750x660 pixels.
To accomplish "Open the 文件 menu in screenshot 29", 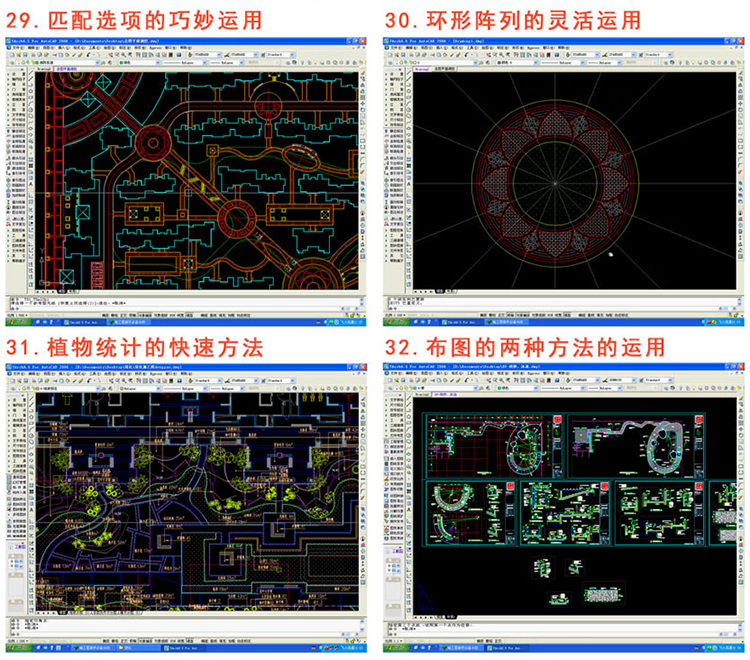I will pyautogui.click(x=17, y=48).
